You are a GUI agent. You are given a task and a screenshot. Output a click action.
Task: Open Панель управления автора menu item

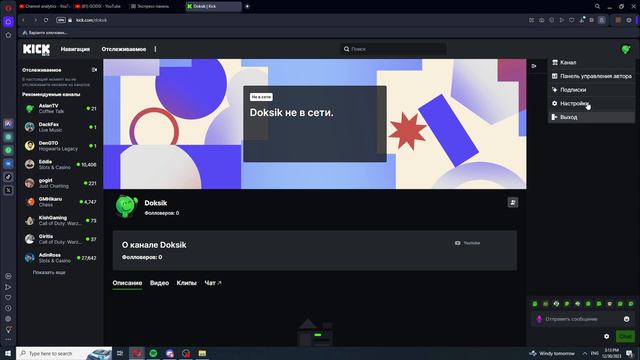(x=591, y=76)
